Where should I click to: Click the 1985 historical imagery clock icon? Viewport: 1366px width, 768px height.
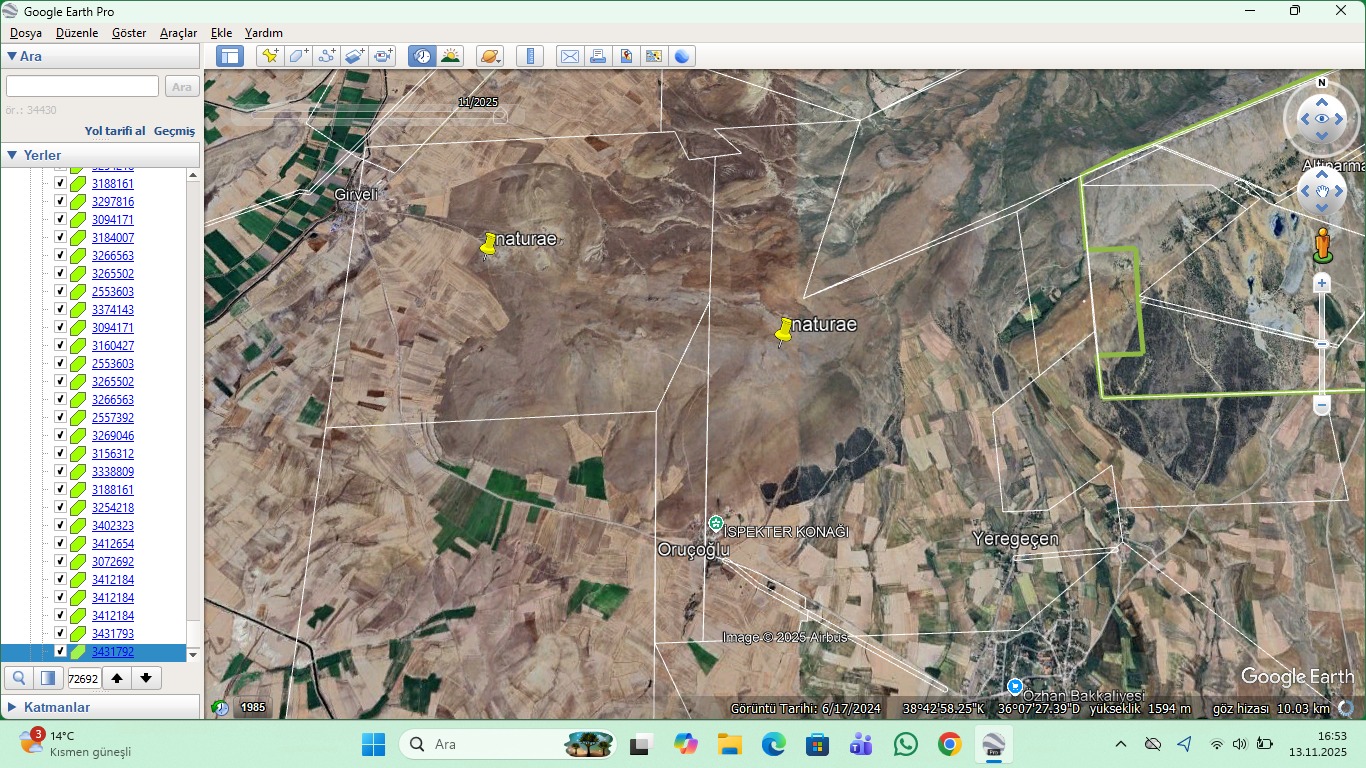point(220,707)
